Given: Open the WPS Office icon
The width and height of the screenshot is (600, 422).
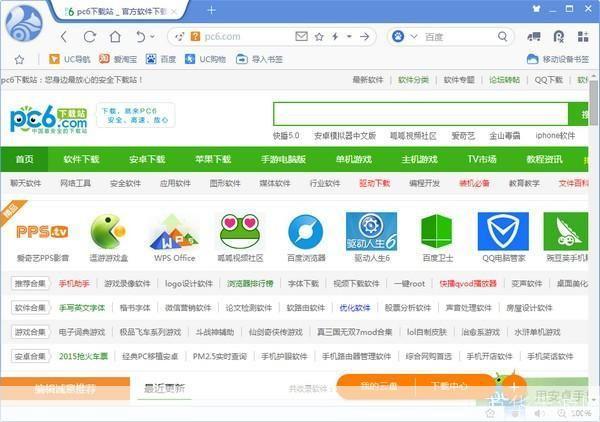Looking at the screenshot, I should [x=174, y=233].
